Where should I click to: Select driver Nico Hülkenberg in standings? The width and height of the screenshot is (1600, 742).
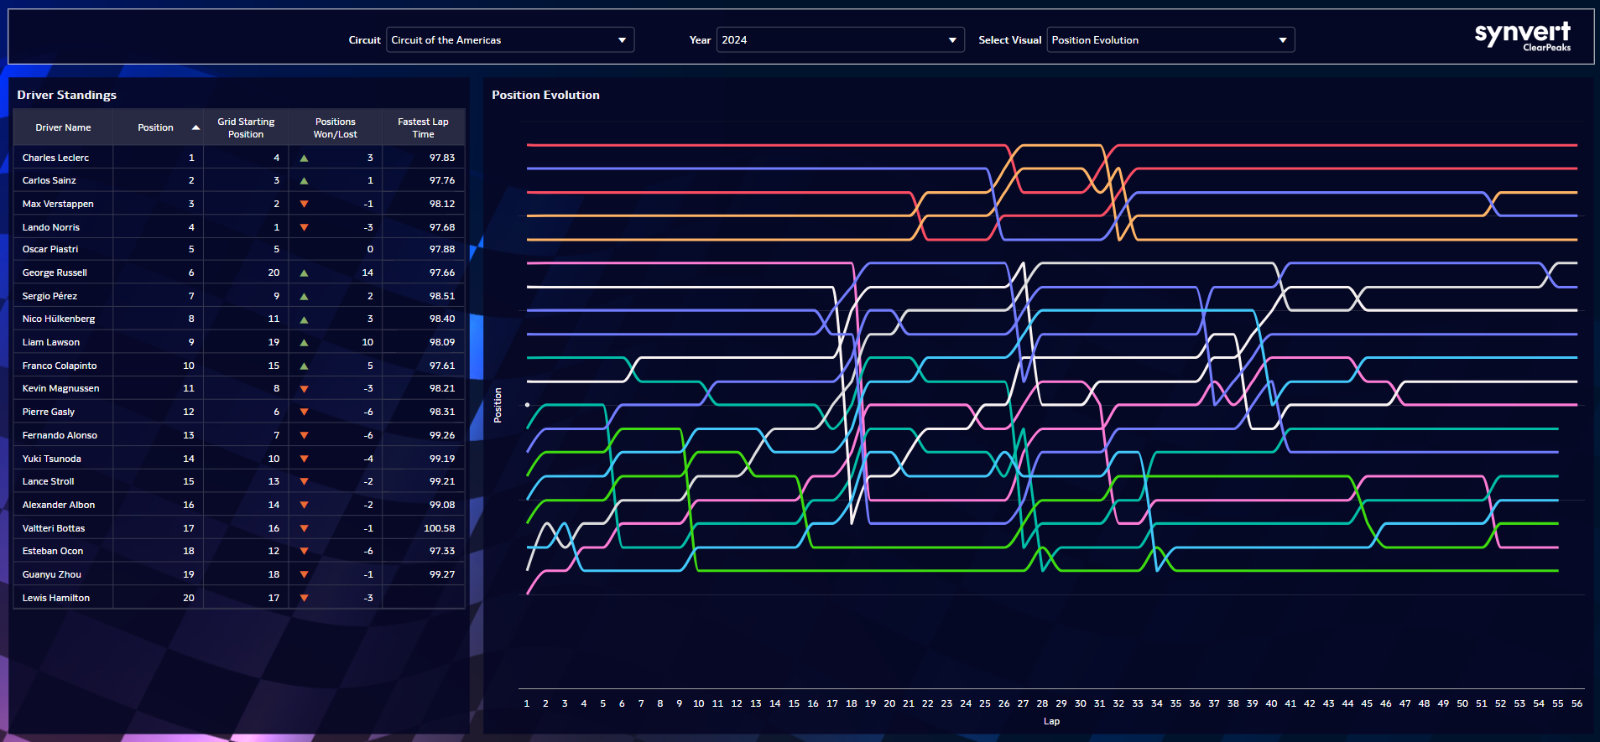point(59,319)
